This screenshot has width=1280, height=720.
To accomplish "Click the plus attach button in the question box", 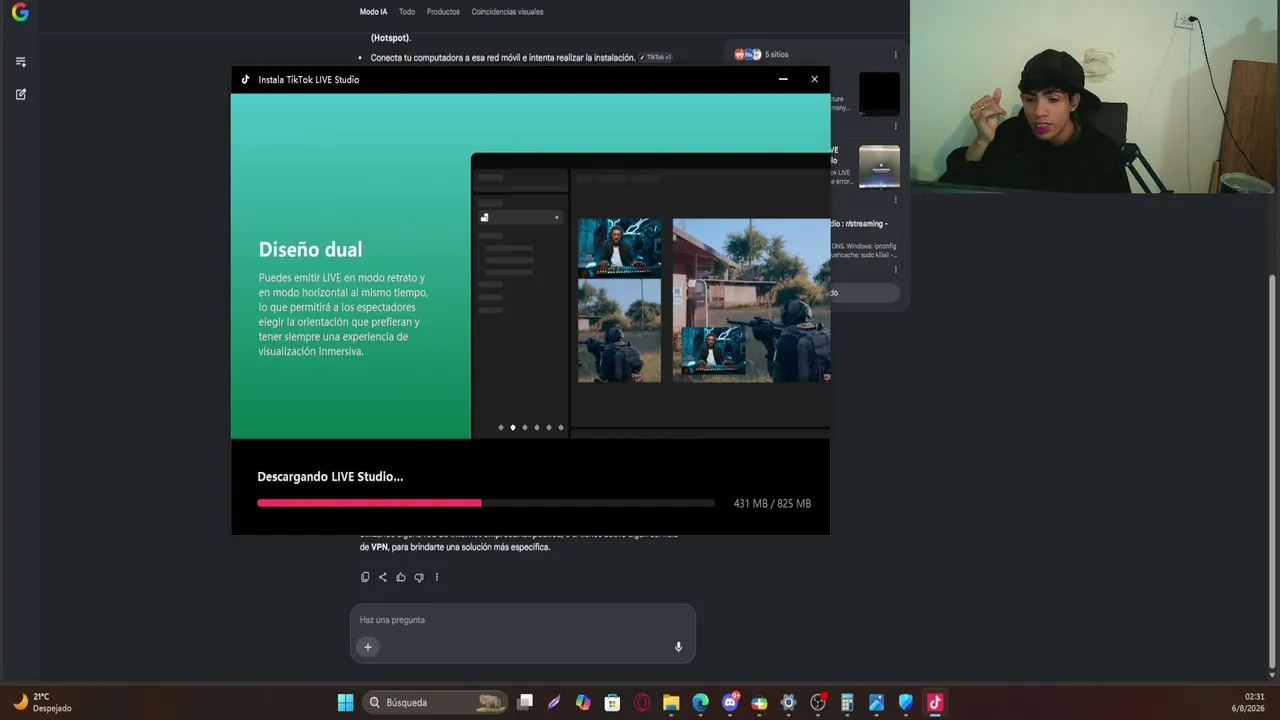I will tap(368, 647).
